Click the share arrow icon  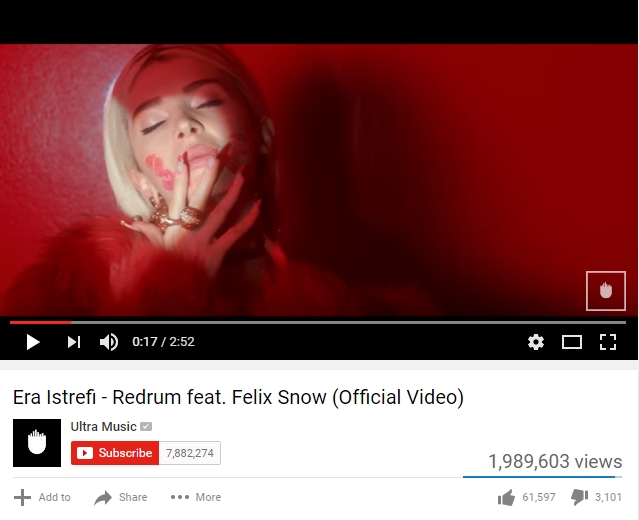coord(103,498)
